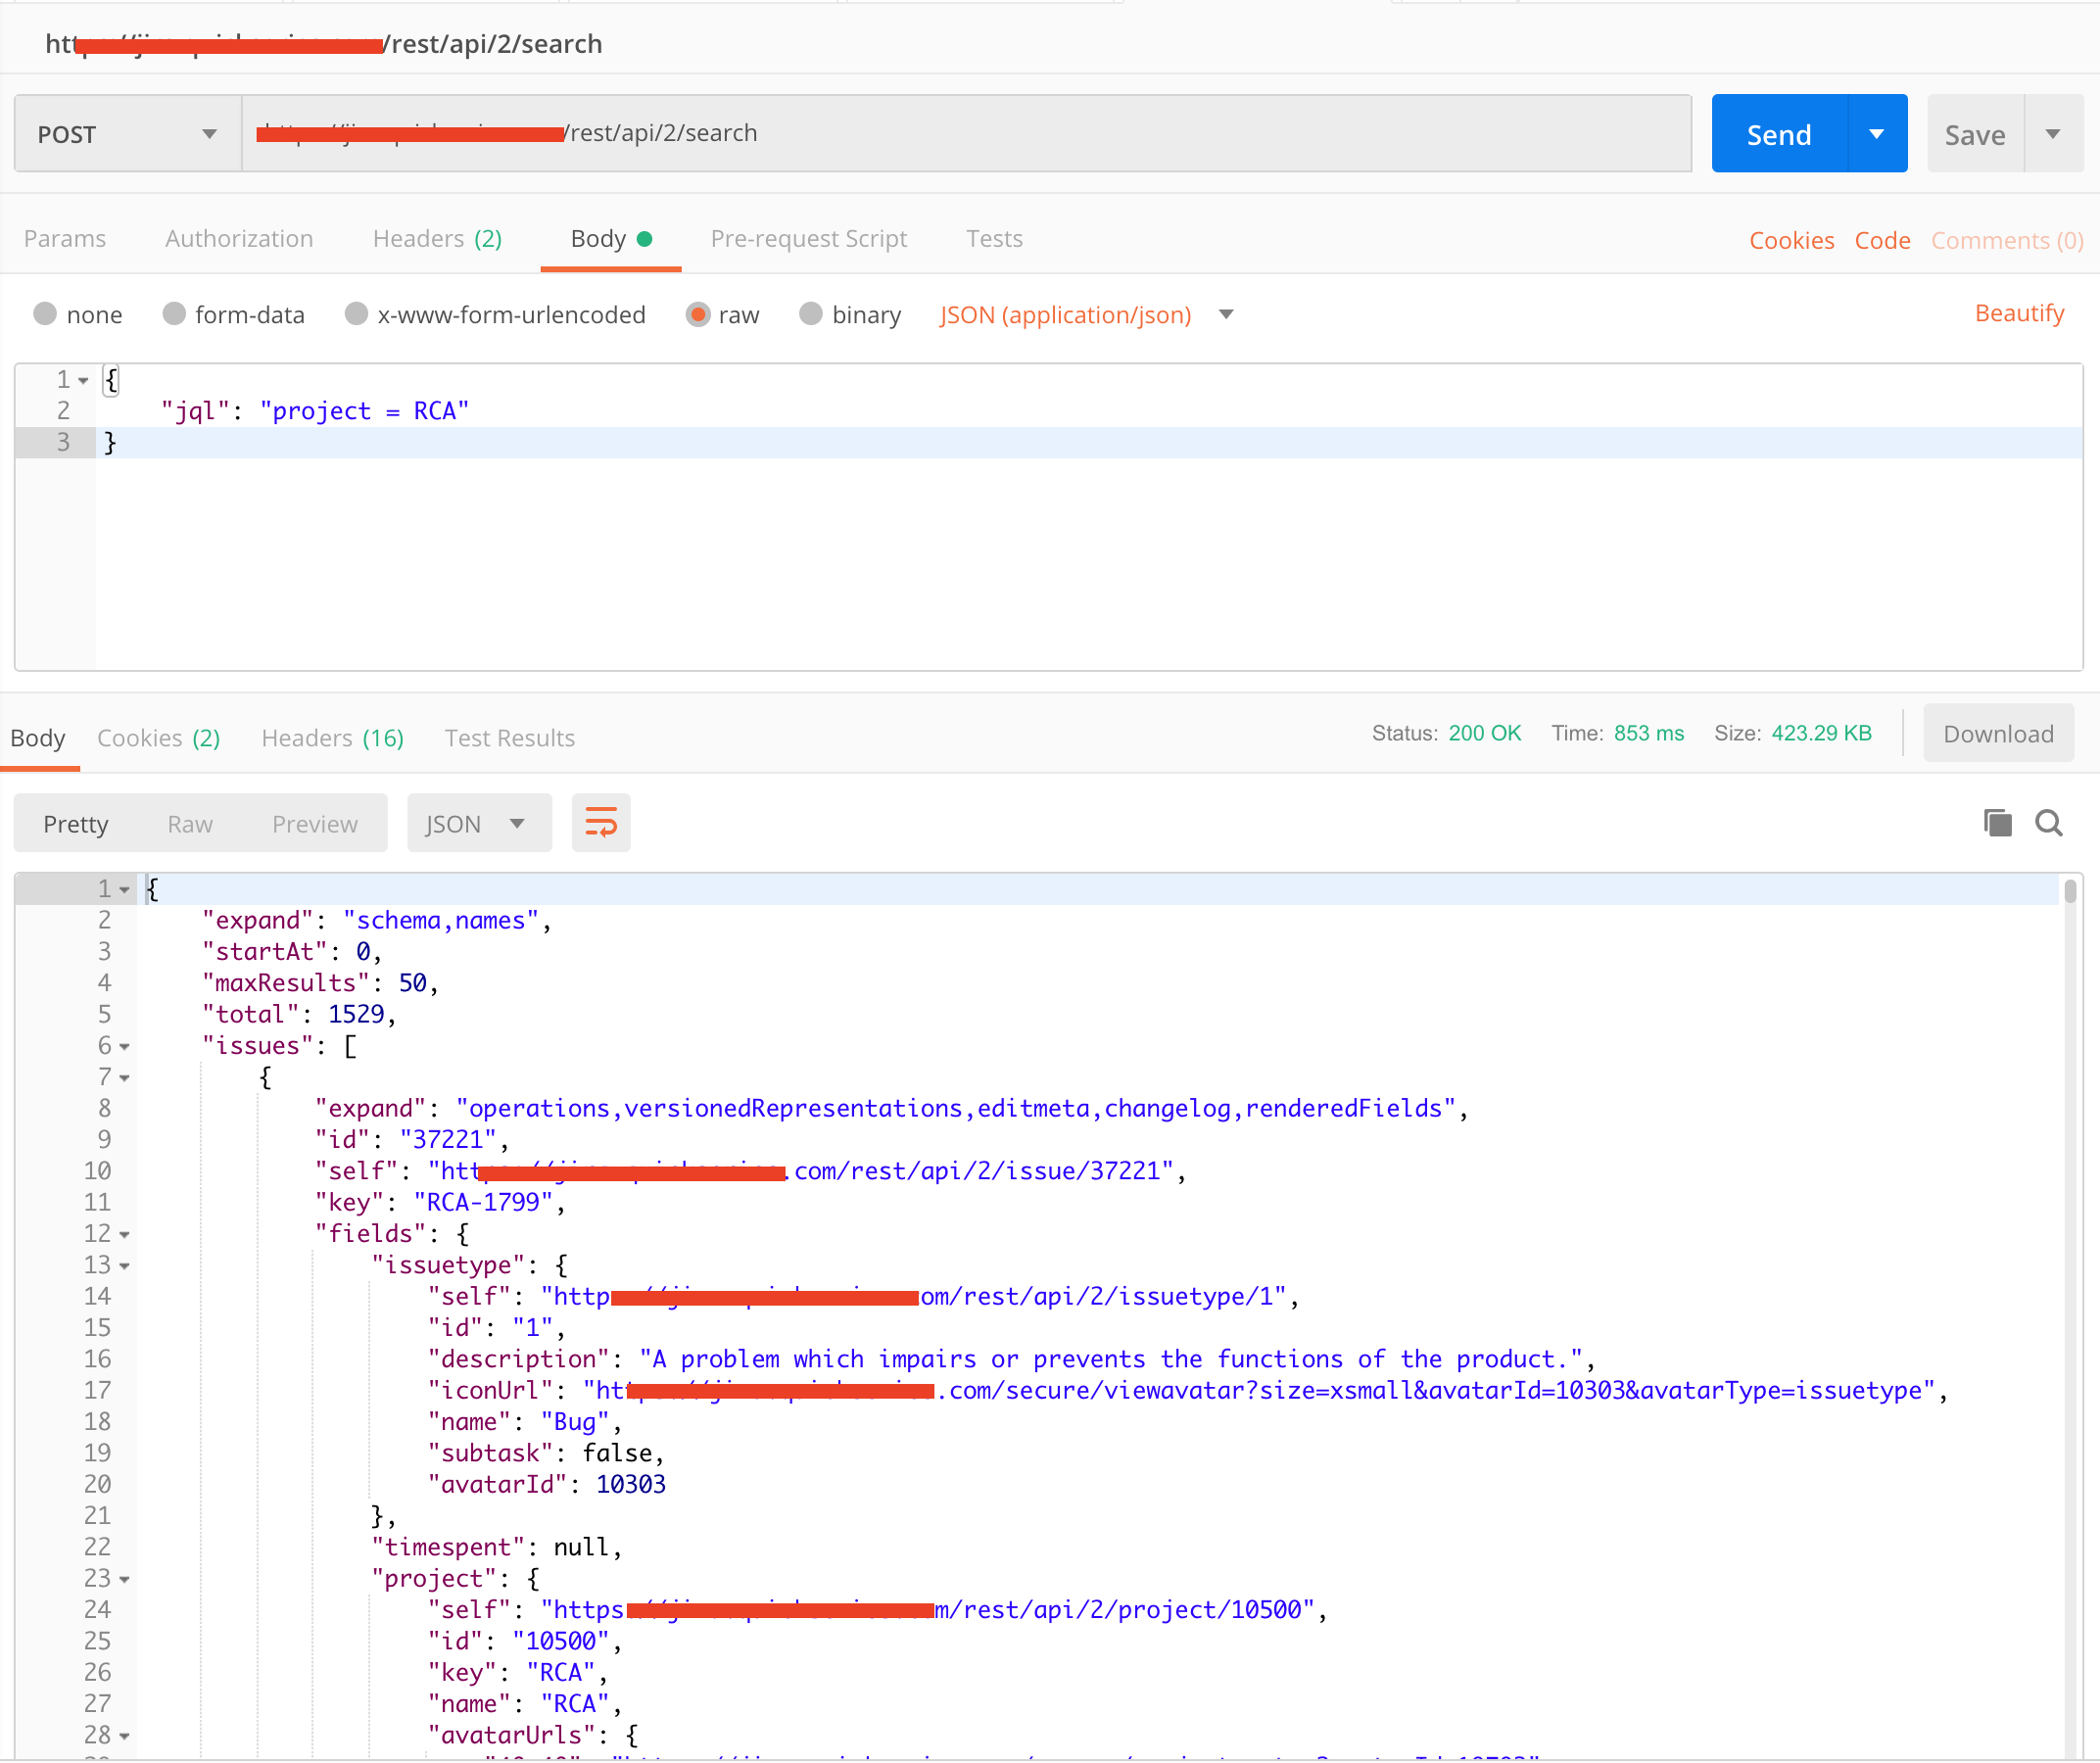Select the form-data radio option

[x=174, y=314]
